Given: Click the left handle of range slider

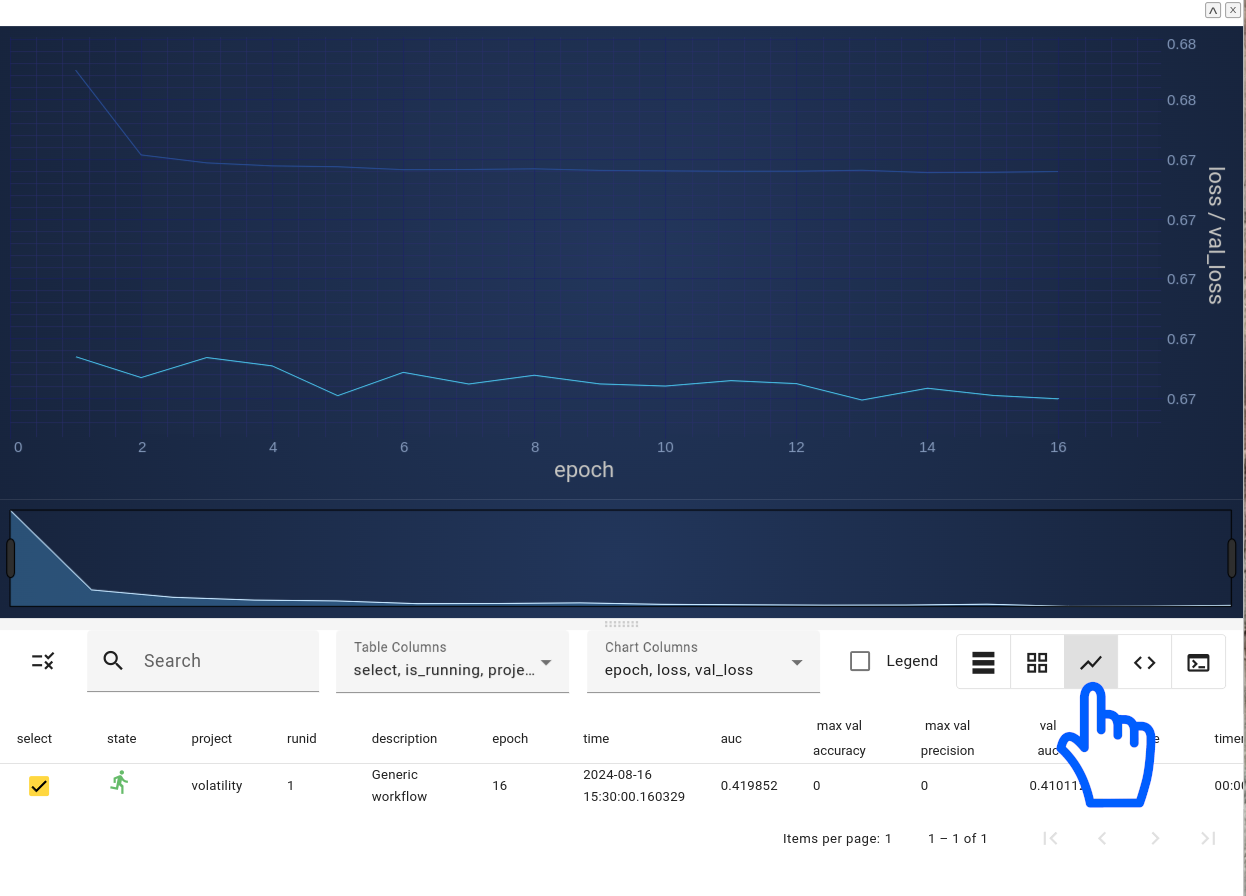Looking at the screenshot, I should [11, 558].
